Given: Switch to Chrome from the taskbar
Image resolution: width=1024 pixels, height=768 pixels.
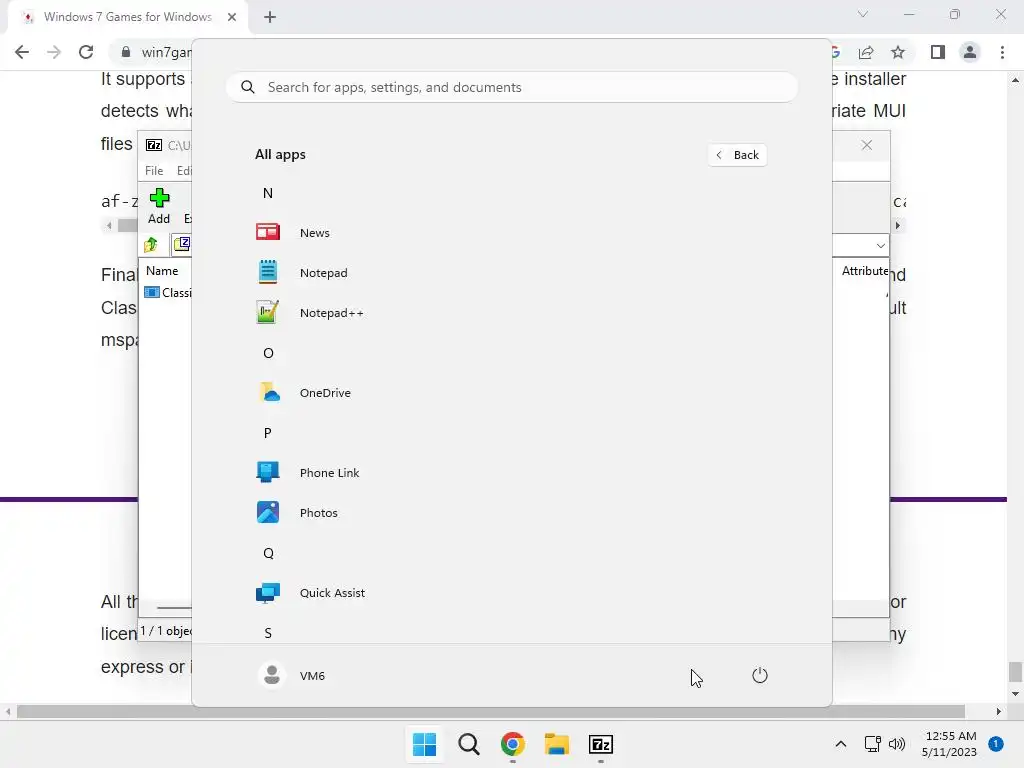Looking at the screenshot, I should point(513,744).
